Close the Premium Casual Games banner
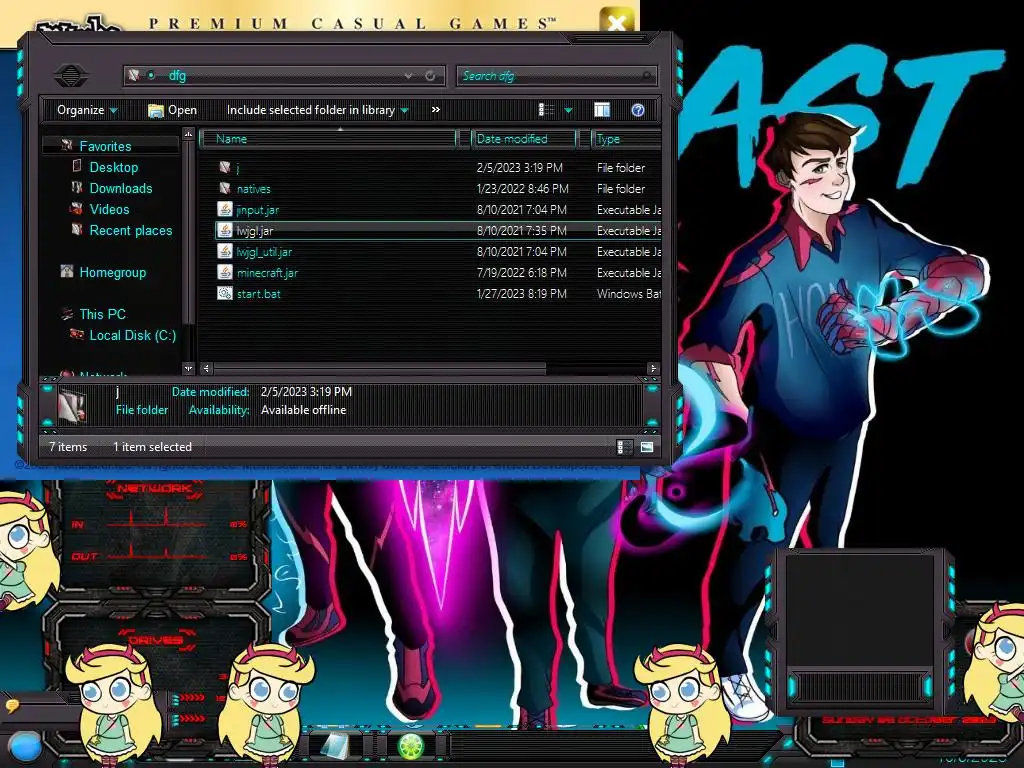The width and height of the screenshot is (1024, 768). point(616,22)
